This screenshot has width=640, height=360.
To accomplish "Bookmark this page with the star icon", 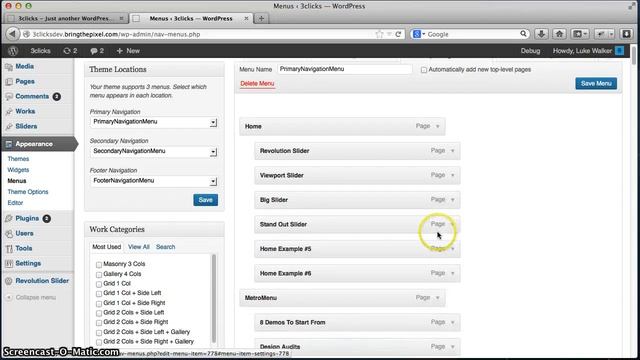I will point(379,34).
